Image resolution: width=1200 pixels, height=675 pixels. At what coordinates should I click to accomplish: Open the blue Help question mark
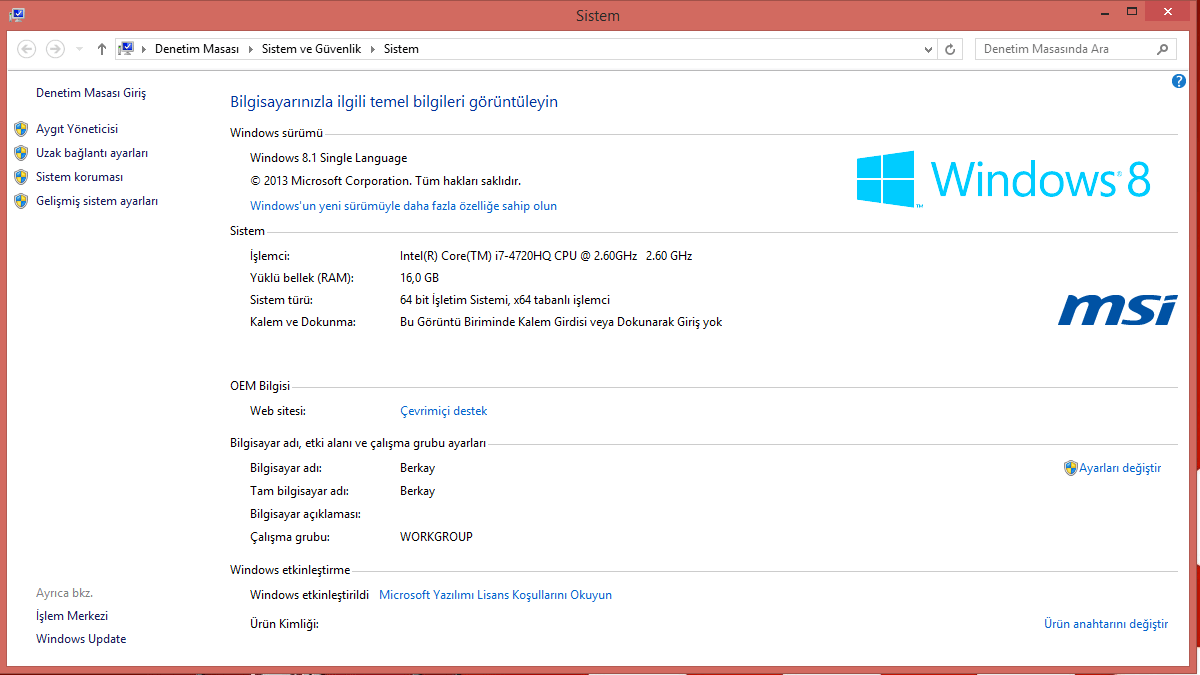1179,81
